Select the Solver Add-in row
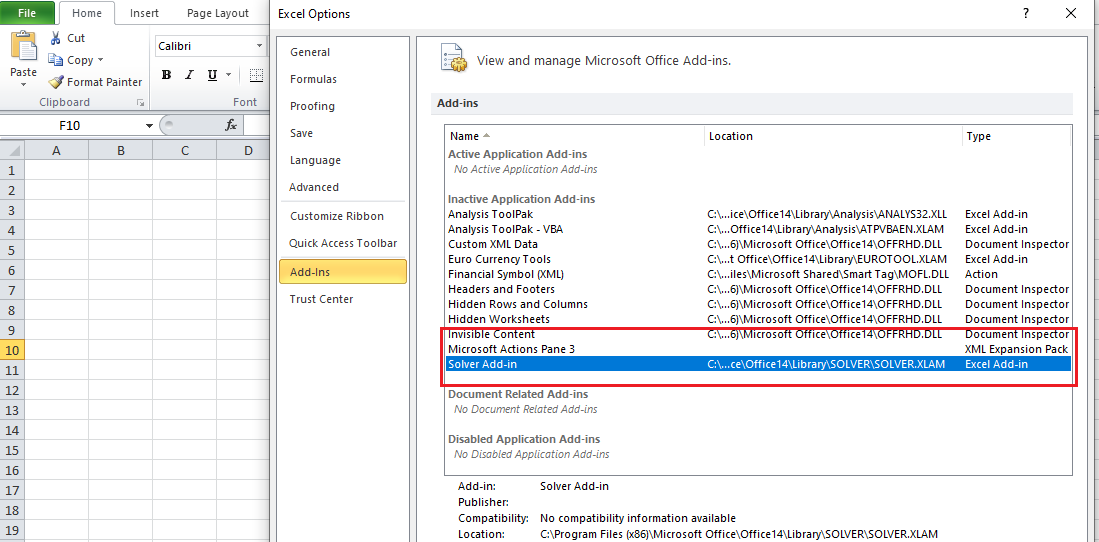1099x542 pixels. point(758,364)
